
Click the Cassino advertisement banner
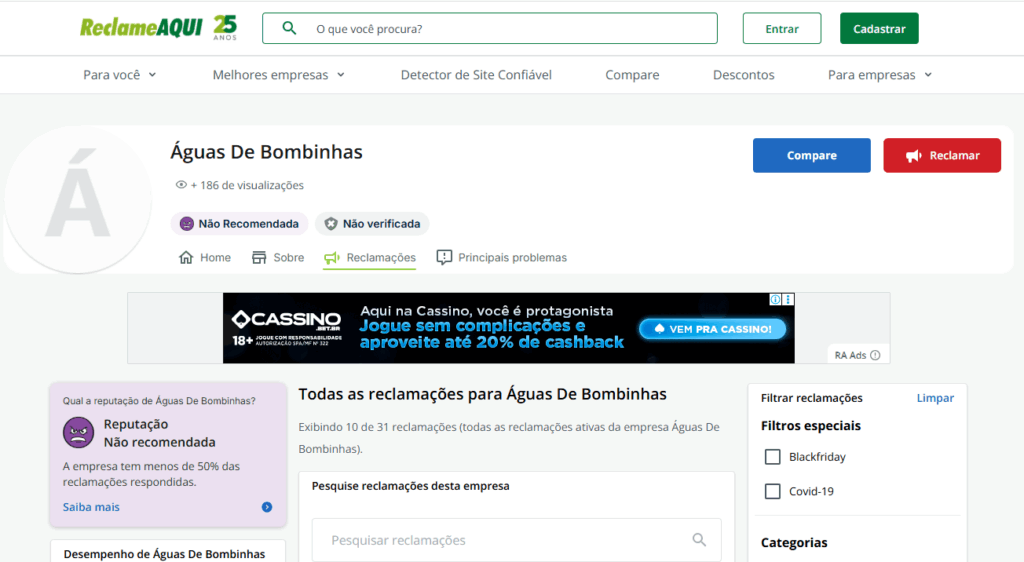point(509,328)
